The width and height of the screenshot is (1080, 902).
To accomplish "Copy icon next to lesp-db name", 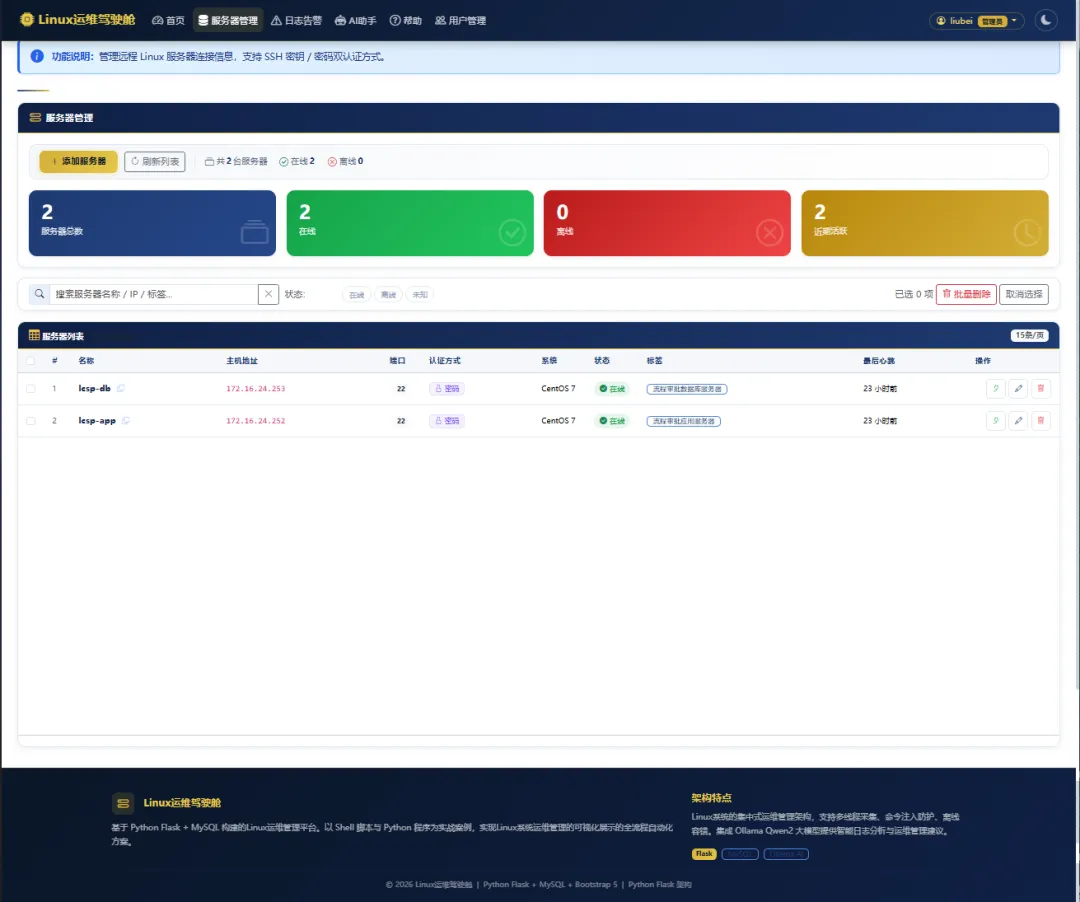I will pos(121,388).
